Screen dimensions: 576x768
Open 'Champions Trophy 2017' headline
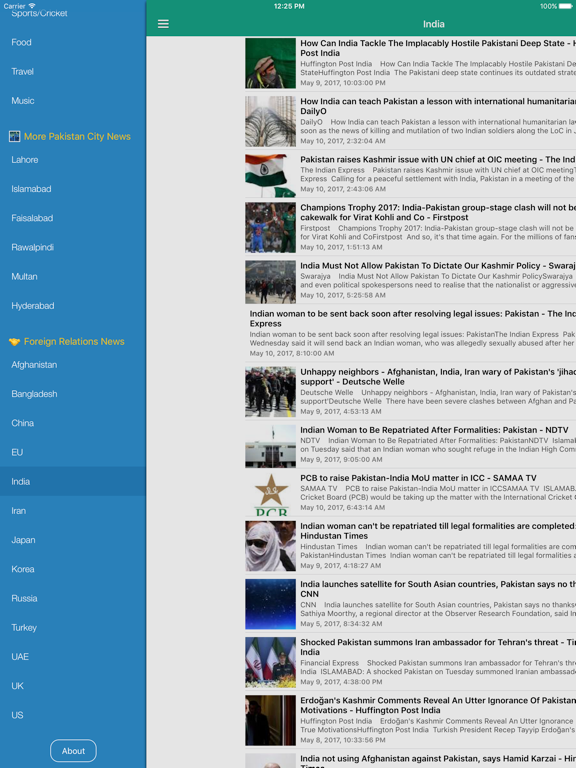438,213
